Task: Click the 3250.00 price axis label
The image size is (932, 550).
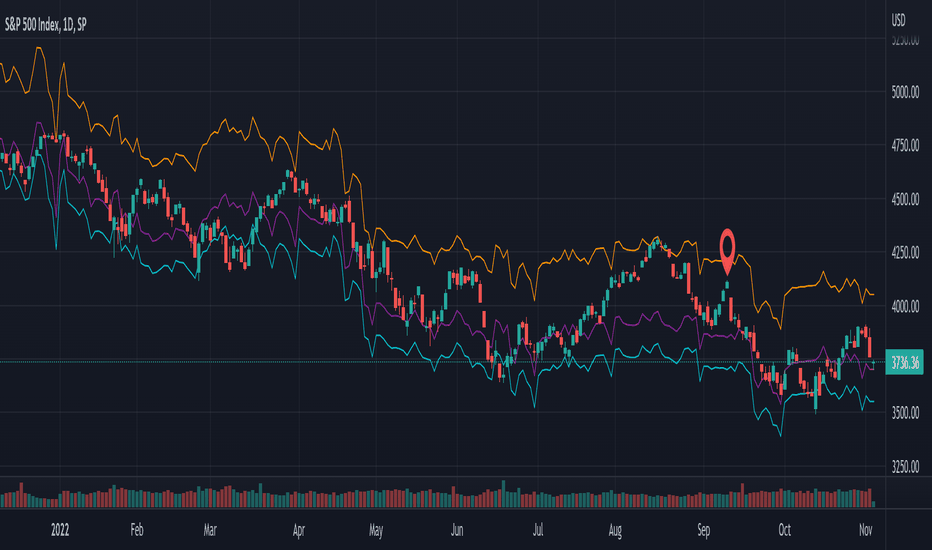Action: [905, 466]
